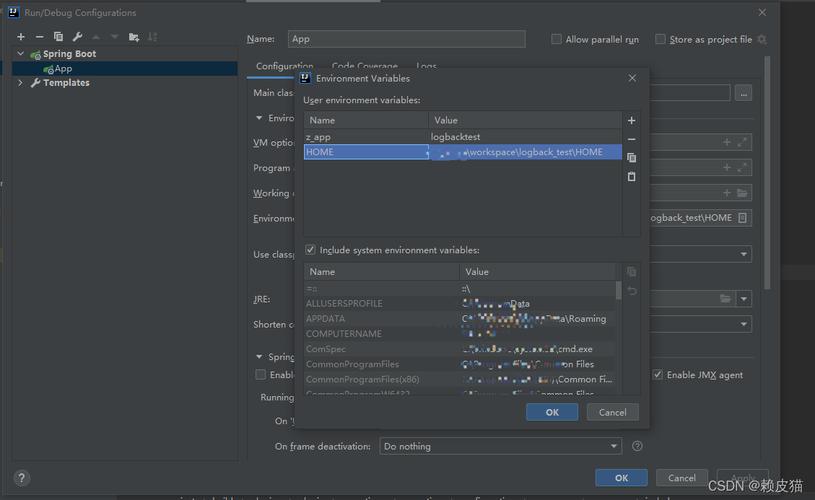
Task: Paste environment variables from clipboard icon
Action: 632,177
